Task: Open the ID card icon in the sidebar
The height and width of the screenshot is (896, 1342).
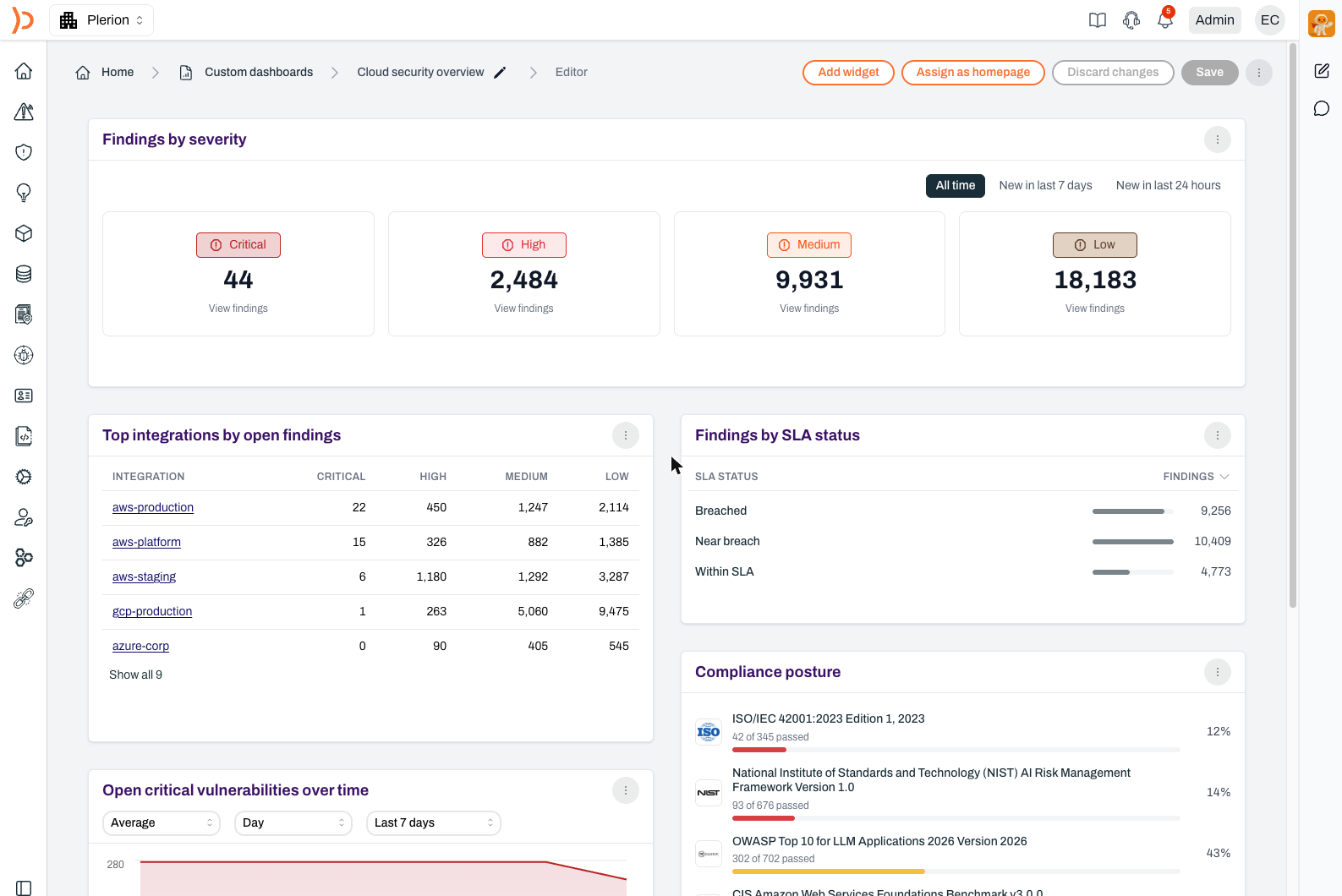Action: point(23,395)
